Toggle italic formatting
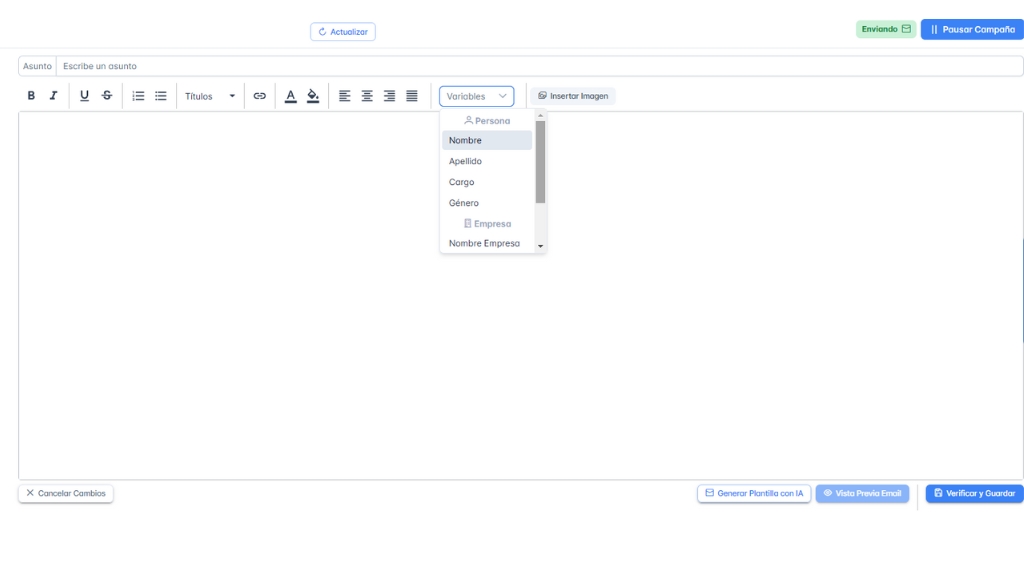This screenshot has height=576, width=1024. [54, 96]
